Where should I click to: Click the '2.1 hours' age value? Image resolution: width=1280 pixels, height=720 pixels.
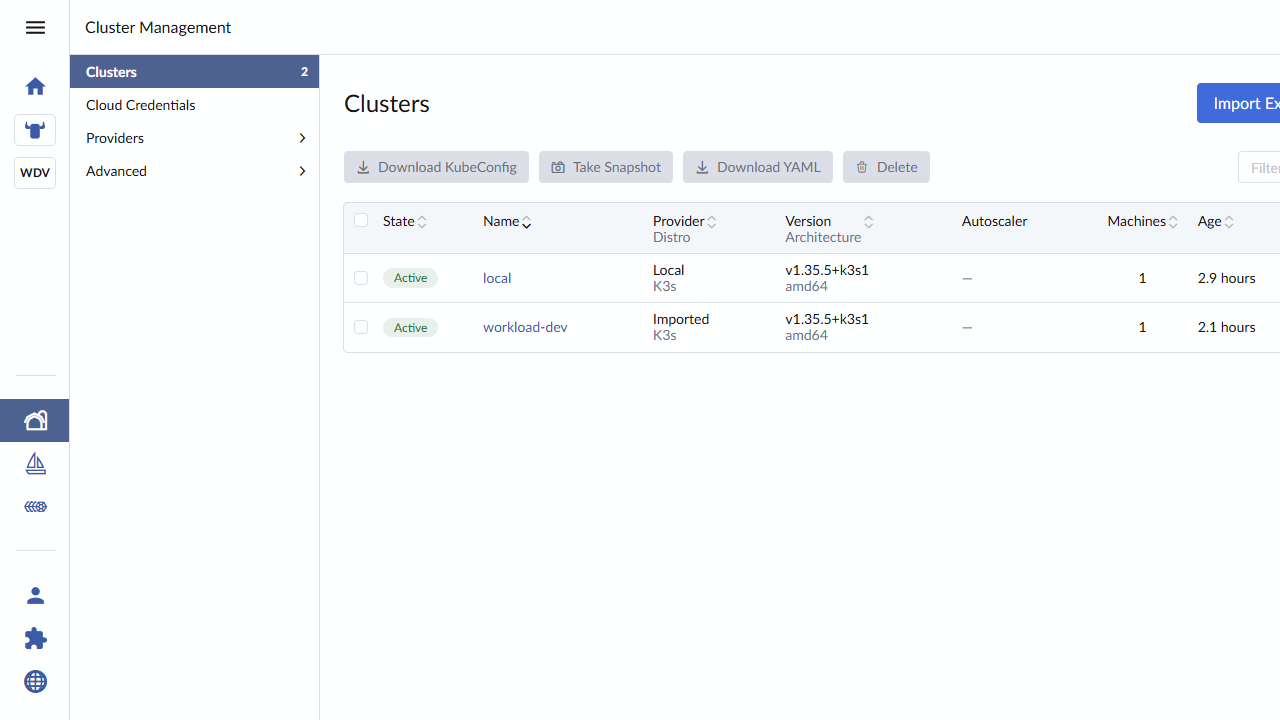tap(1226, 327)
